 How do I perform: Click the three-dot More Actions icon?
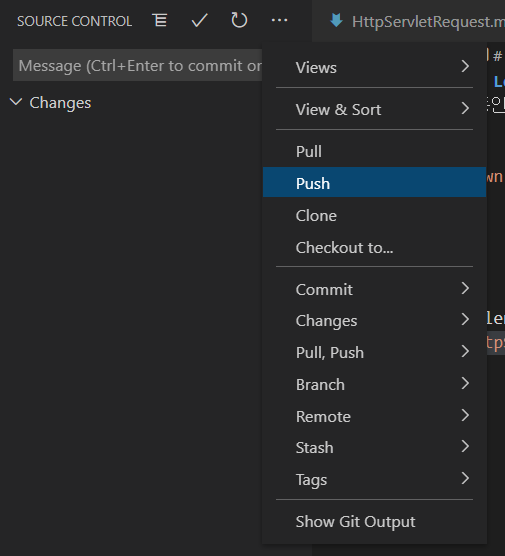(279, 20)
